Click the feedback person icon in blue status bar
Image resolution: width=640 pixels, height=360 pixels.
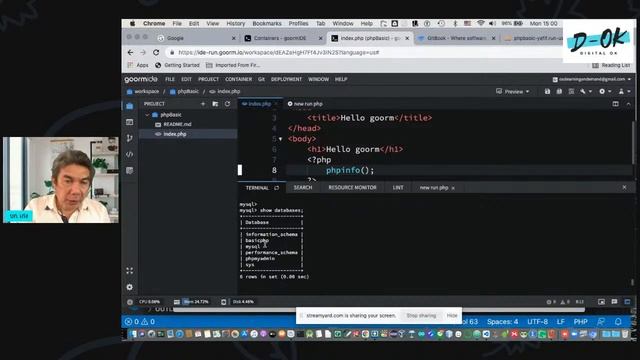(x=601, y=322)
